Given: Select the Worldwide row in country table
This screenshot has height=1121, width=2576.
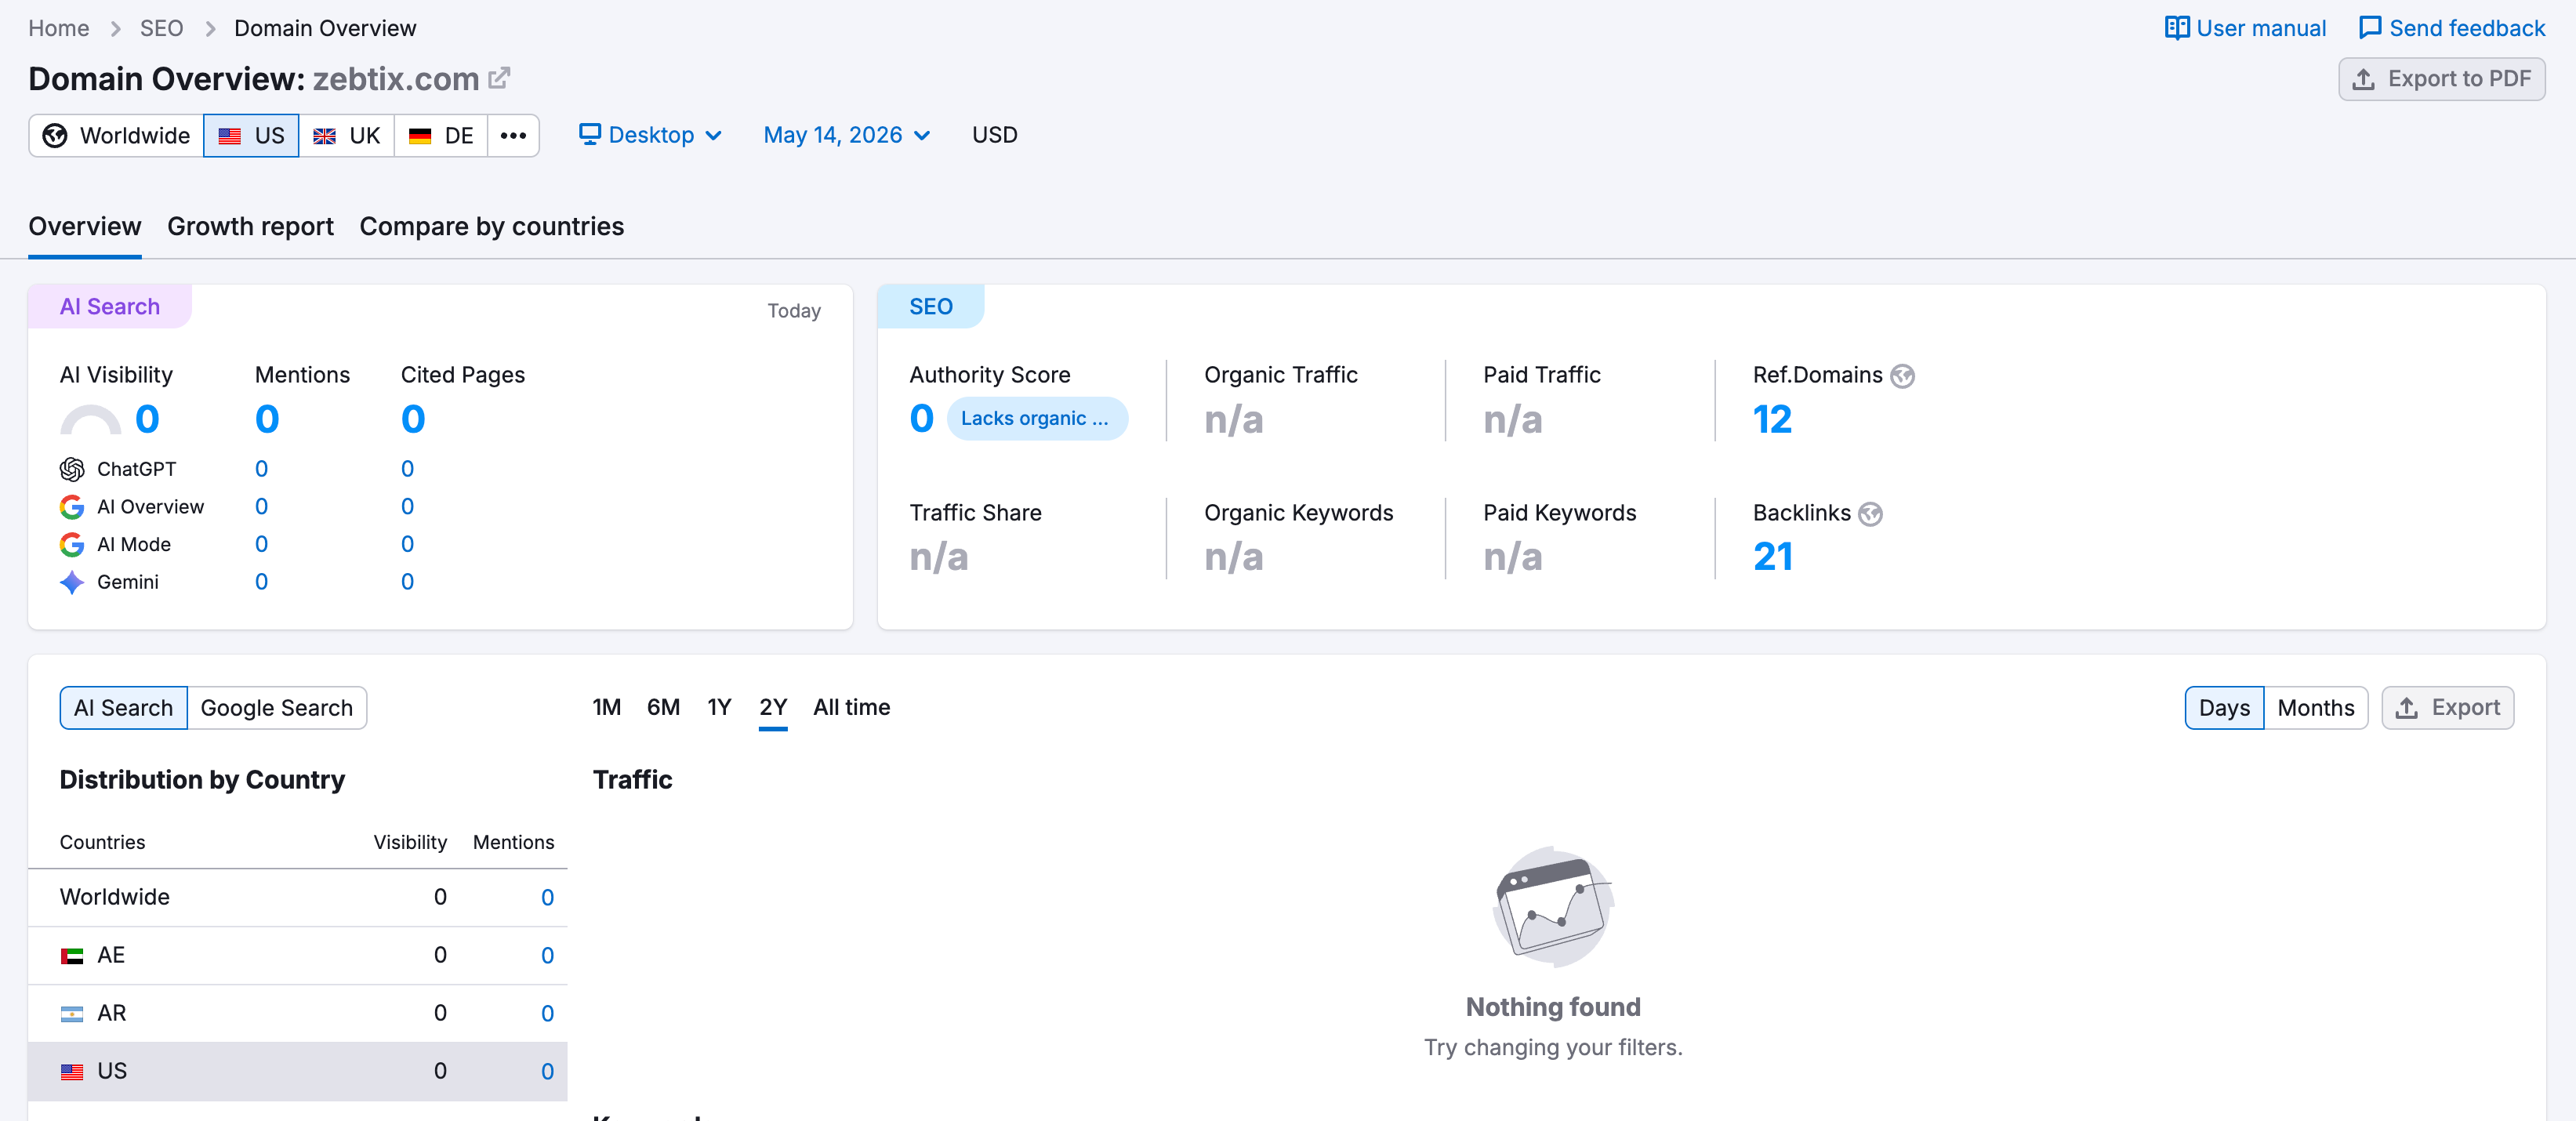Looking at the screenshot, I should pyautogui.click(x=298, y=898).
